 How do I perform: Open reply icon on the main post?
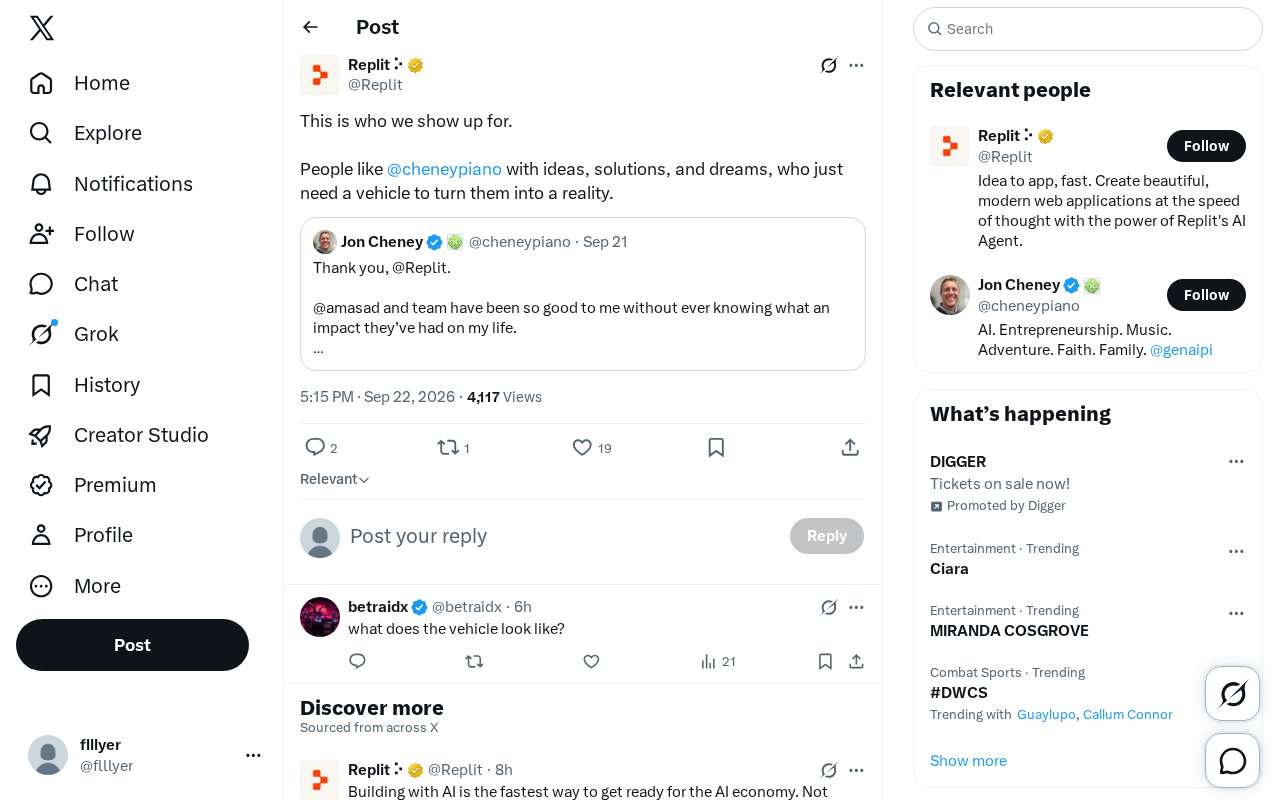[315, 448]
